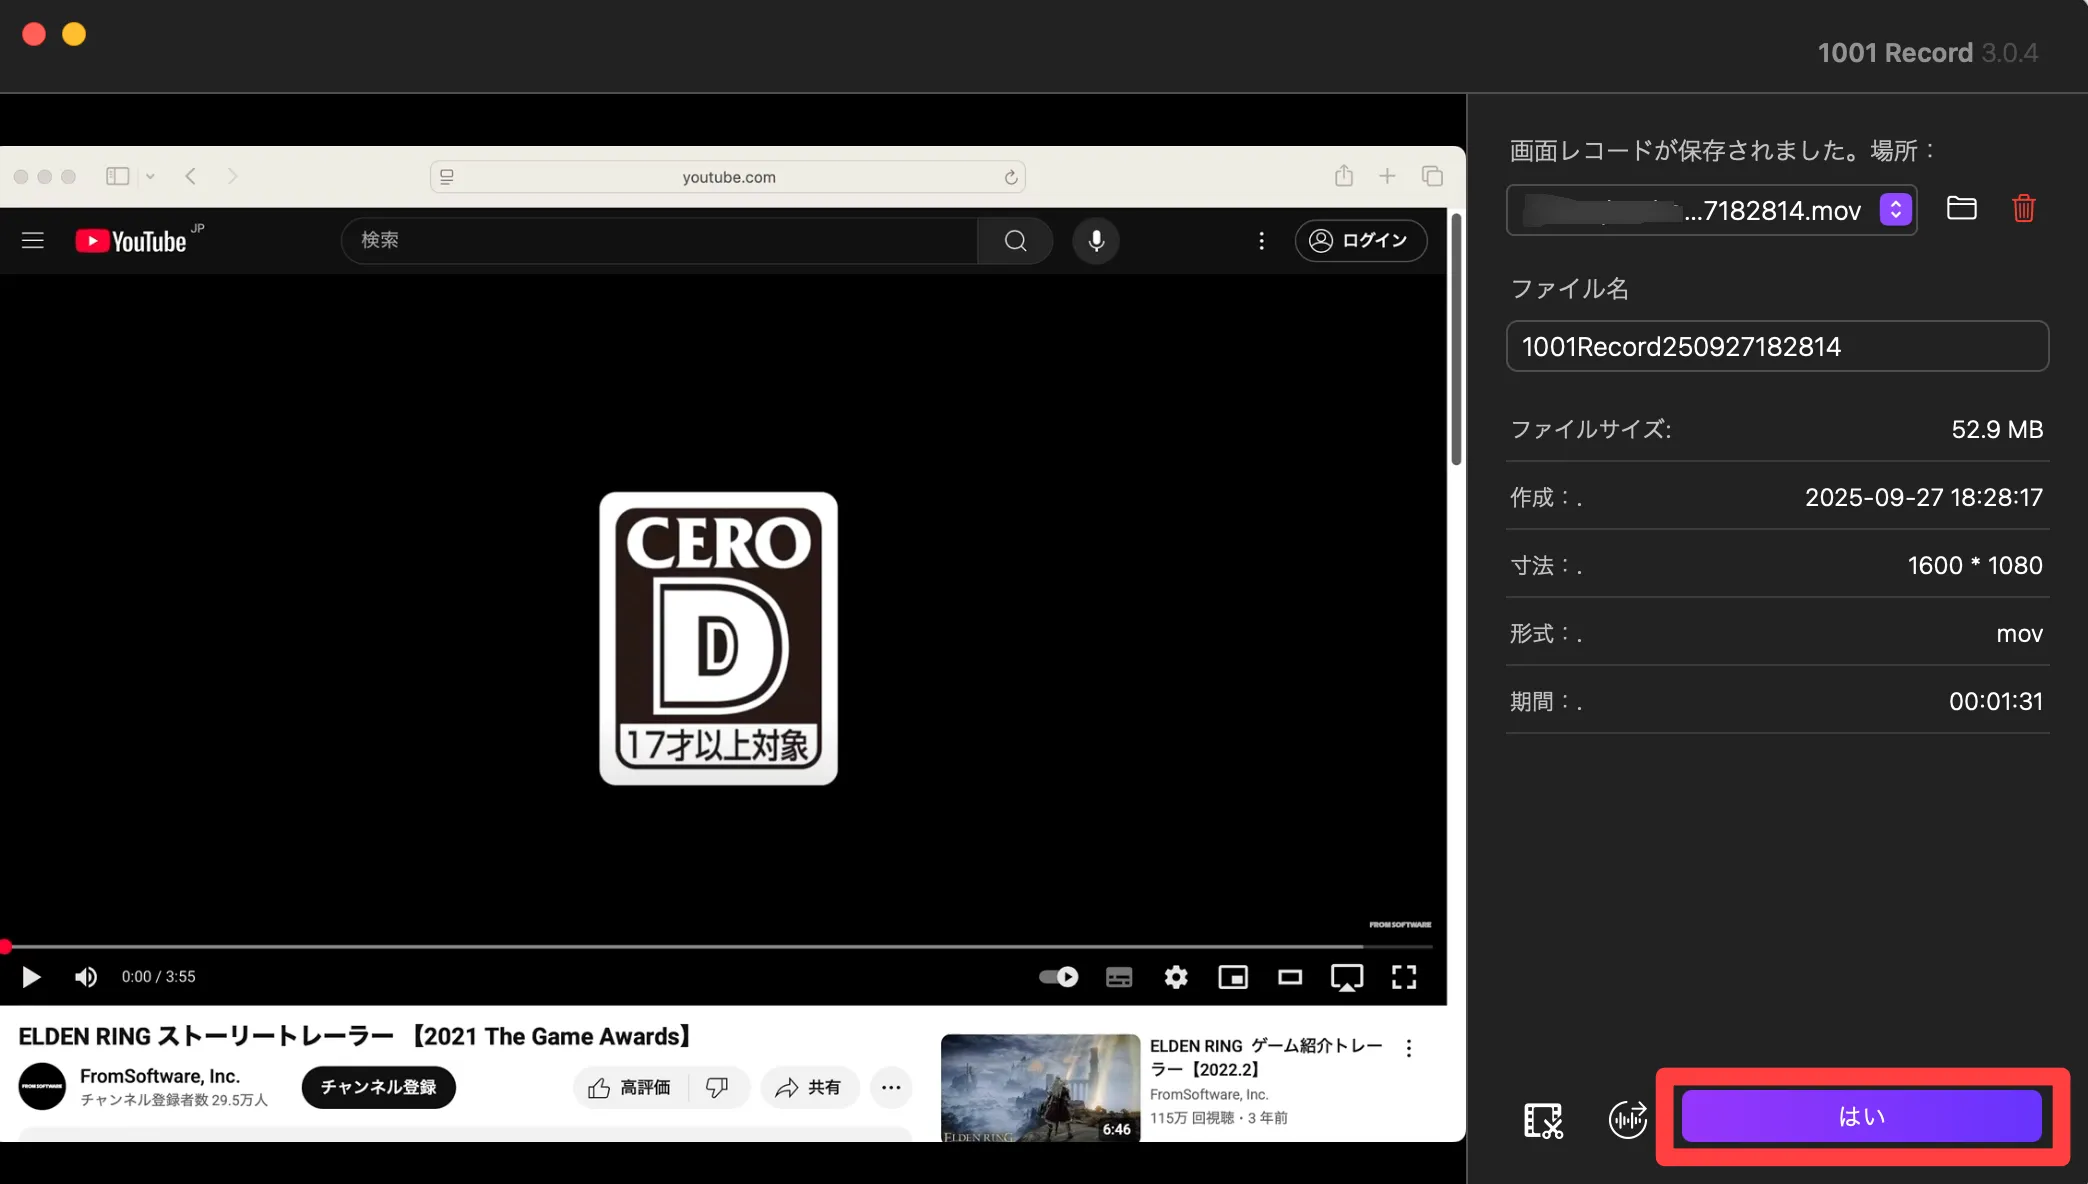The height and width of the screenshot is (1184, 2088).
Task: Click the ファイル名 filename input field
Action: point(1776,346)
